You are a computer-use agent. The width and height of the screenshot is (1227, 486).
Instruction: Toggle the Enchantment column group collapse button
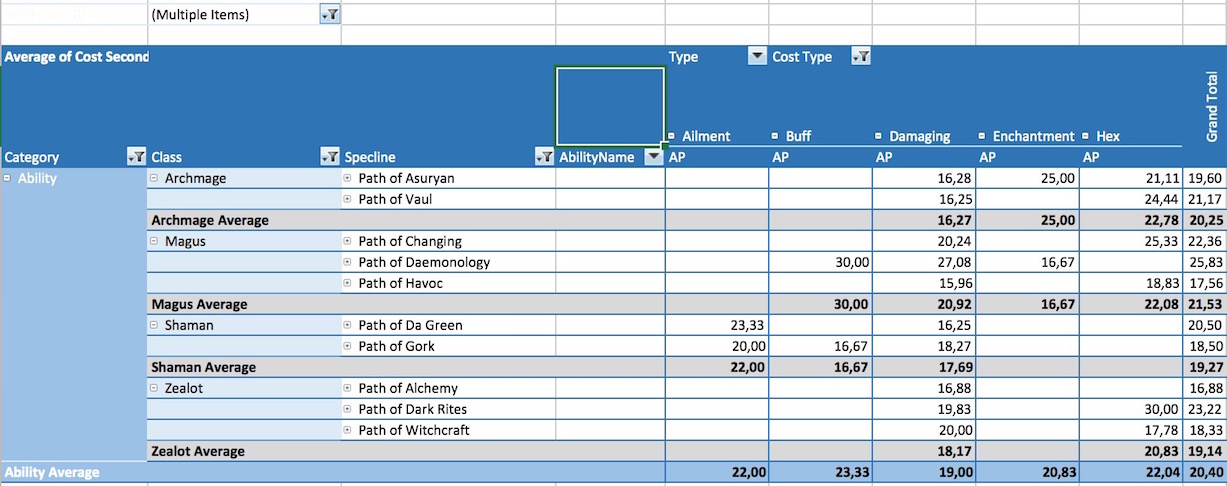pos(983,136)
